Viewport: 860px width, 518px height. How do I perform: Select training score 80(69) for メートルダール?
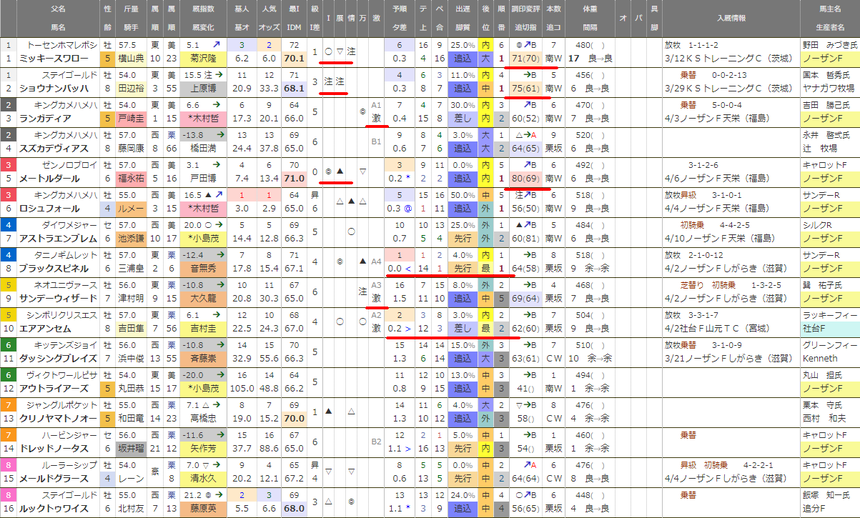pyautogui.click(x=525, y=178)
